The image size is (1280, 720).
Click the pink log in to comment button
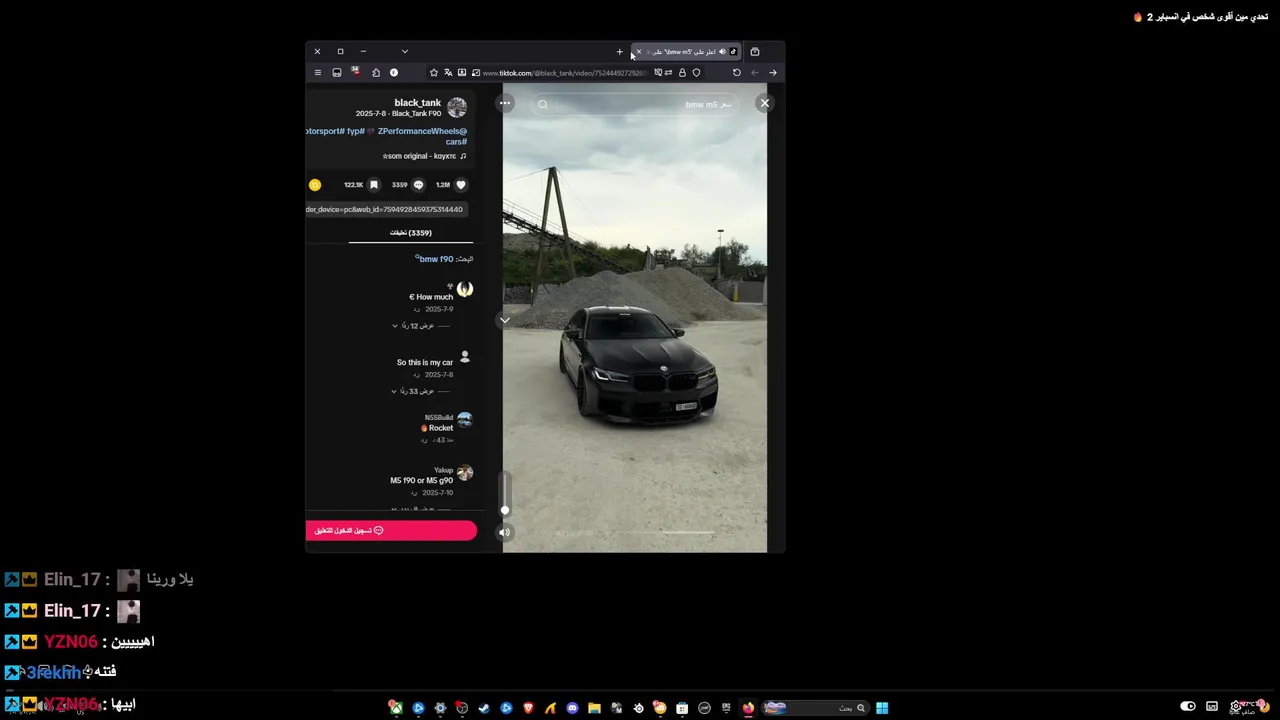[391, 531]
